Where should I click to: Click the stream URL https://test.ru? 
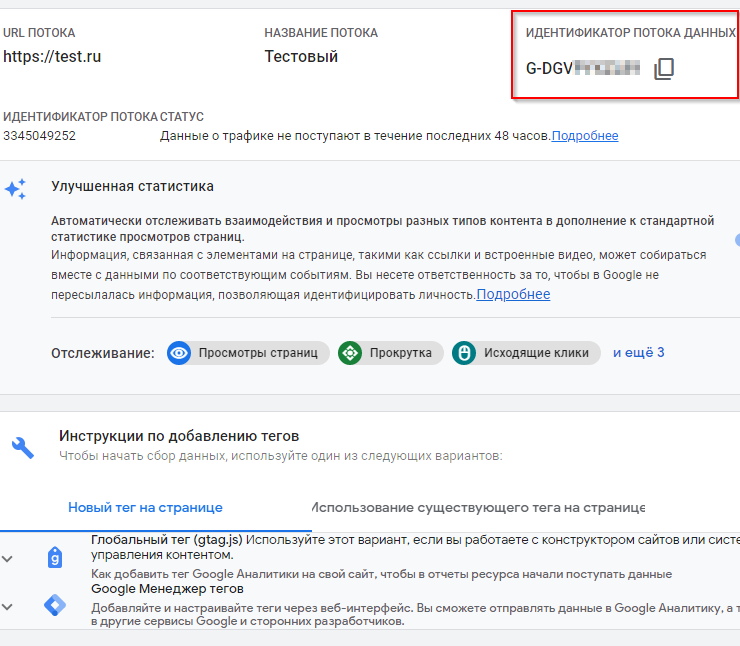tap(52, 57)
